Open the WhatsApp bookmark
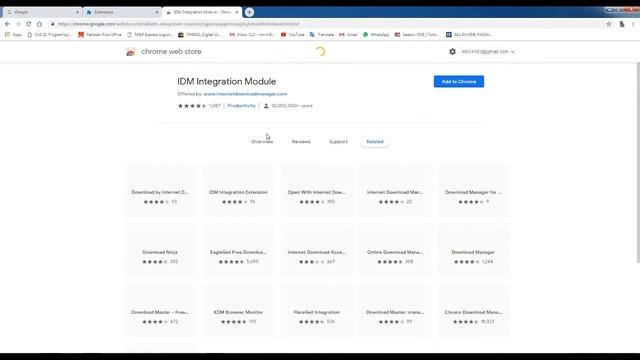 376,35
